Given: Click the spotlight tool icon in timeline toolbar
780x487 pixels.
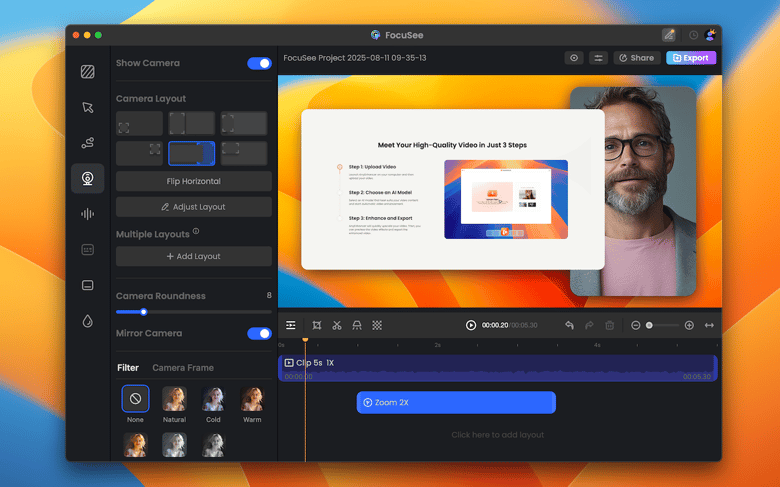Looking at the screenshot, I should pyautogui.click(x=357, y=325).
